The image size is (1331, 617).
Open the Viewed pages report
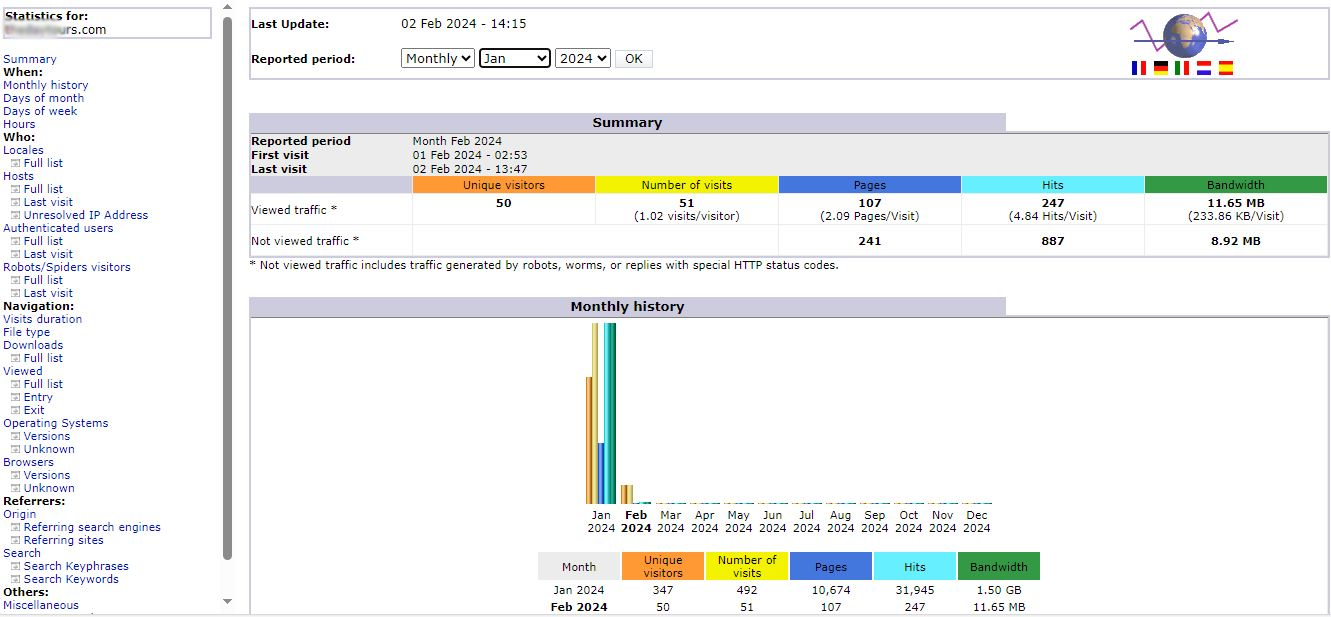(x=23, y=371)
